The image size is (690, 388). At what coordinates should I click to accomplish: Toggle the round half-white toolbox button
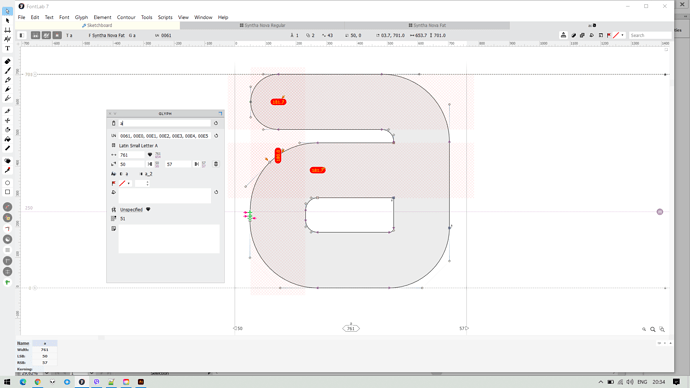(7, 239)
